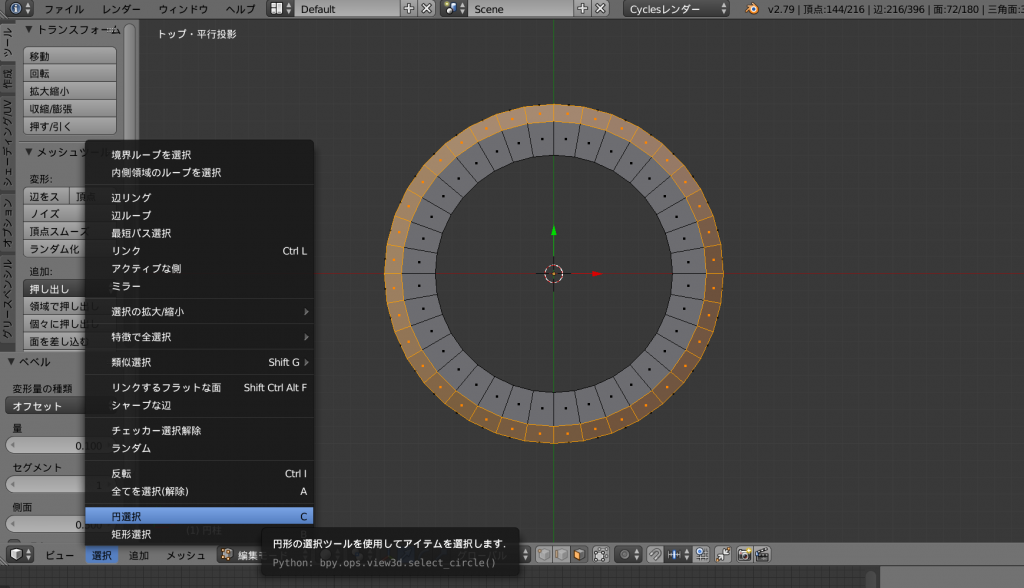1024x588 pixels.
Task: Add a new screen layout with plus
Action: pos(409,9)
